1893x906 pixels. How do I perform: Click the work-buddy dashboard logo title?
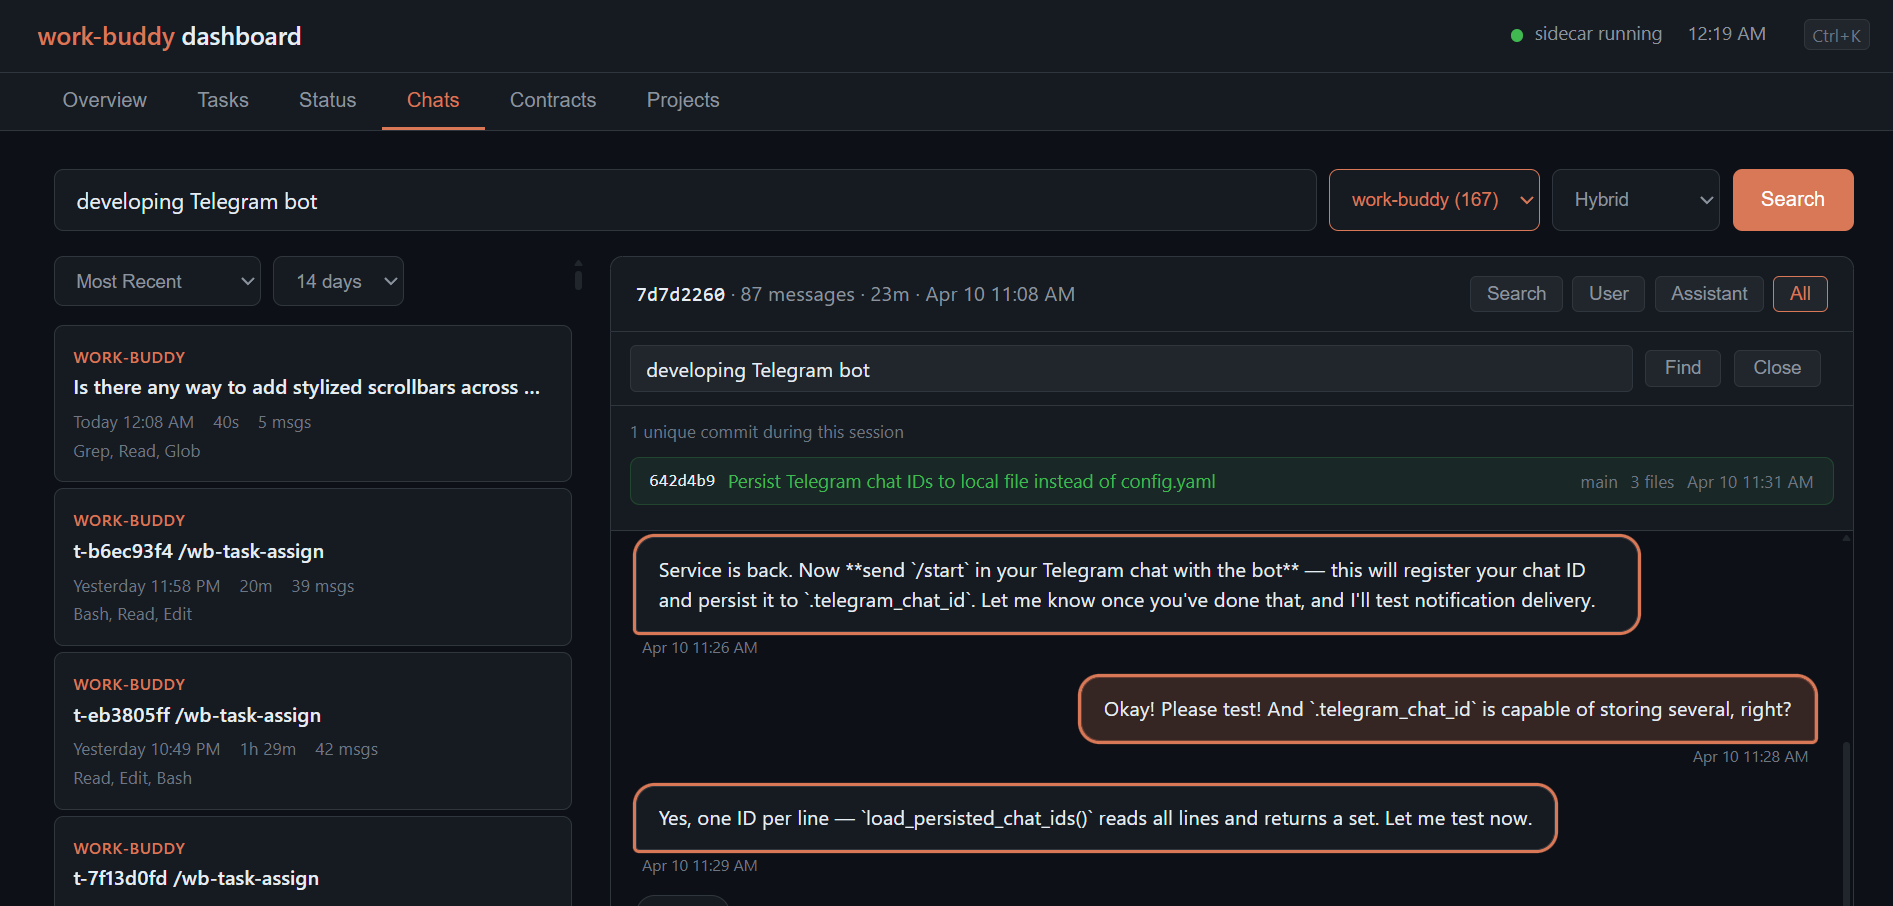click(169, 36)
